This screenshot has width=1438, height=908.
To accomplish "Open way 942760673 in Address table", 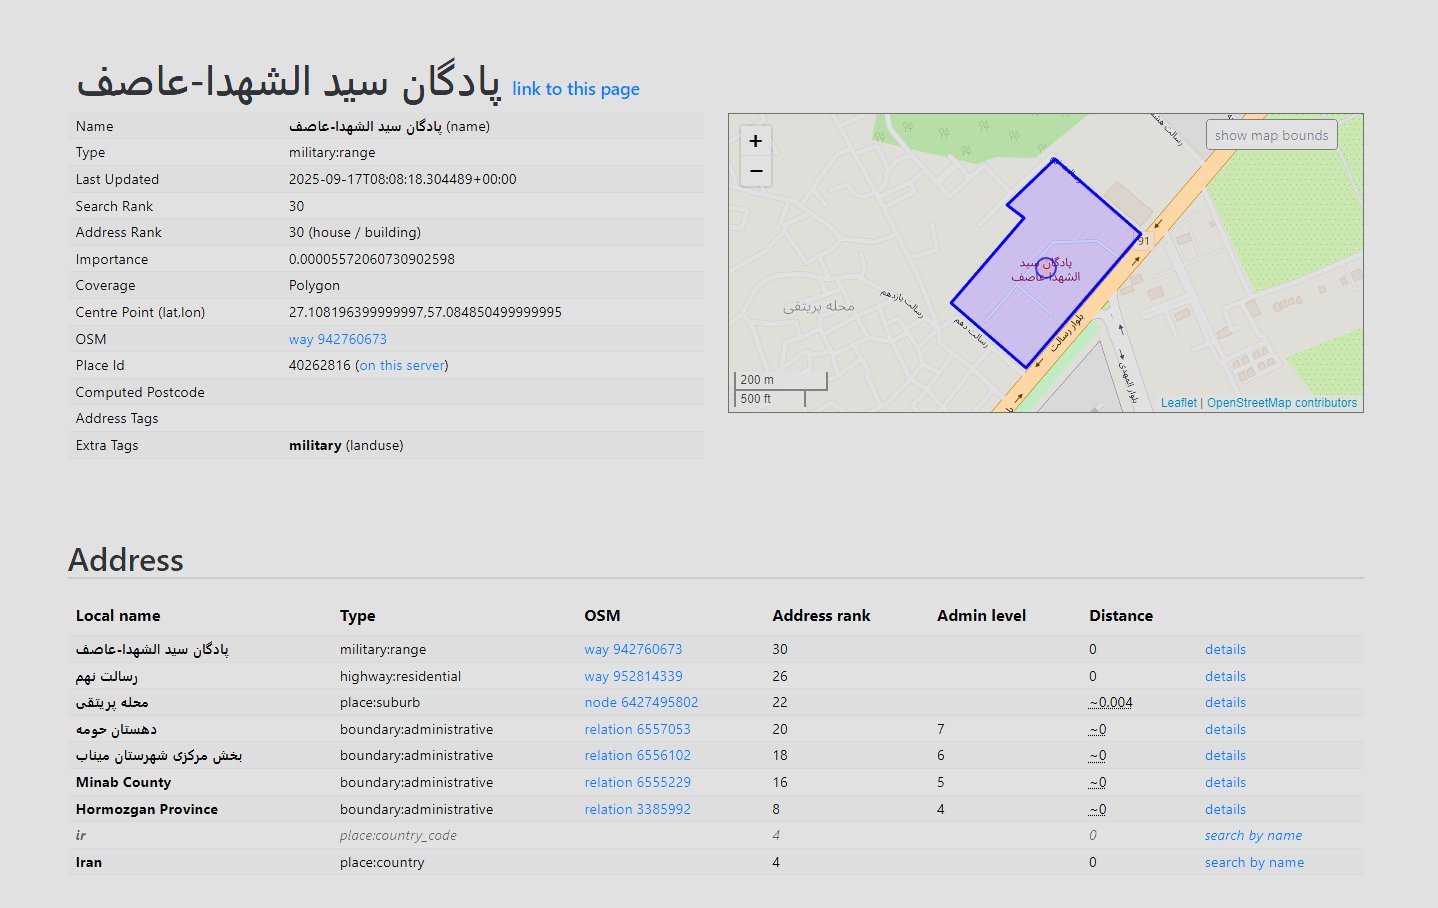I will pos(634,649).
